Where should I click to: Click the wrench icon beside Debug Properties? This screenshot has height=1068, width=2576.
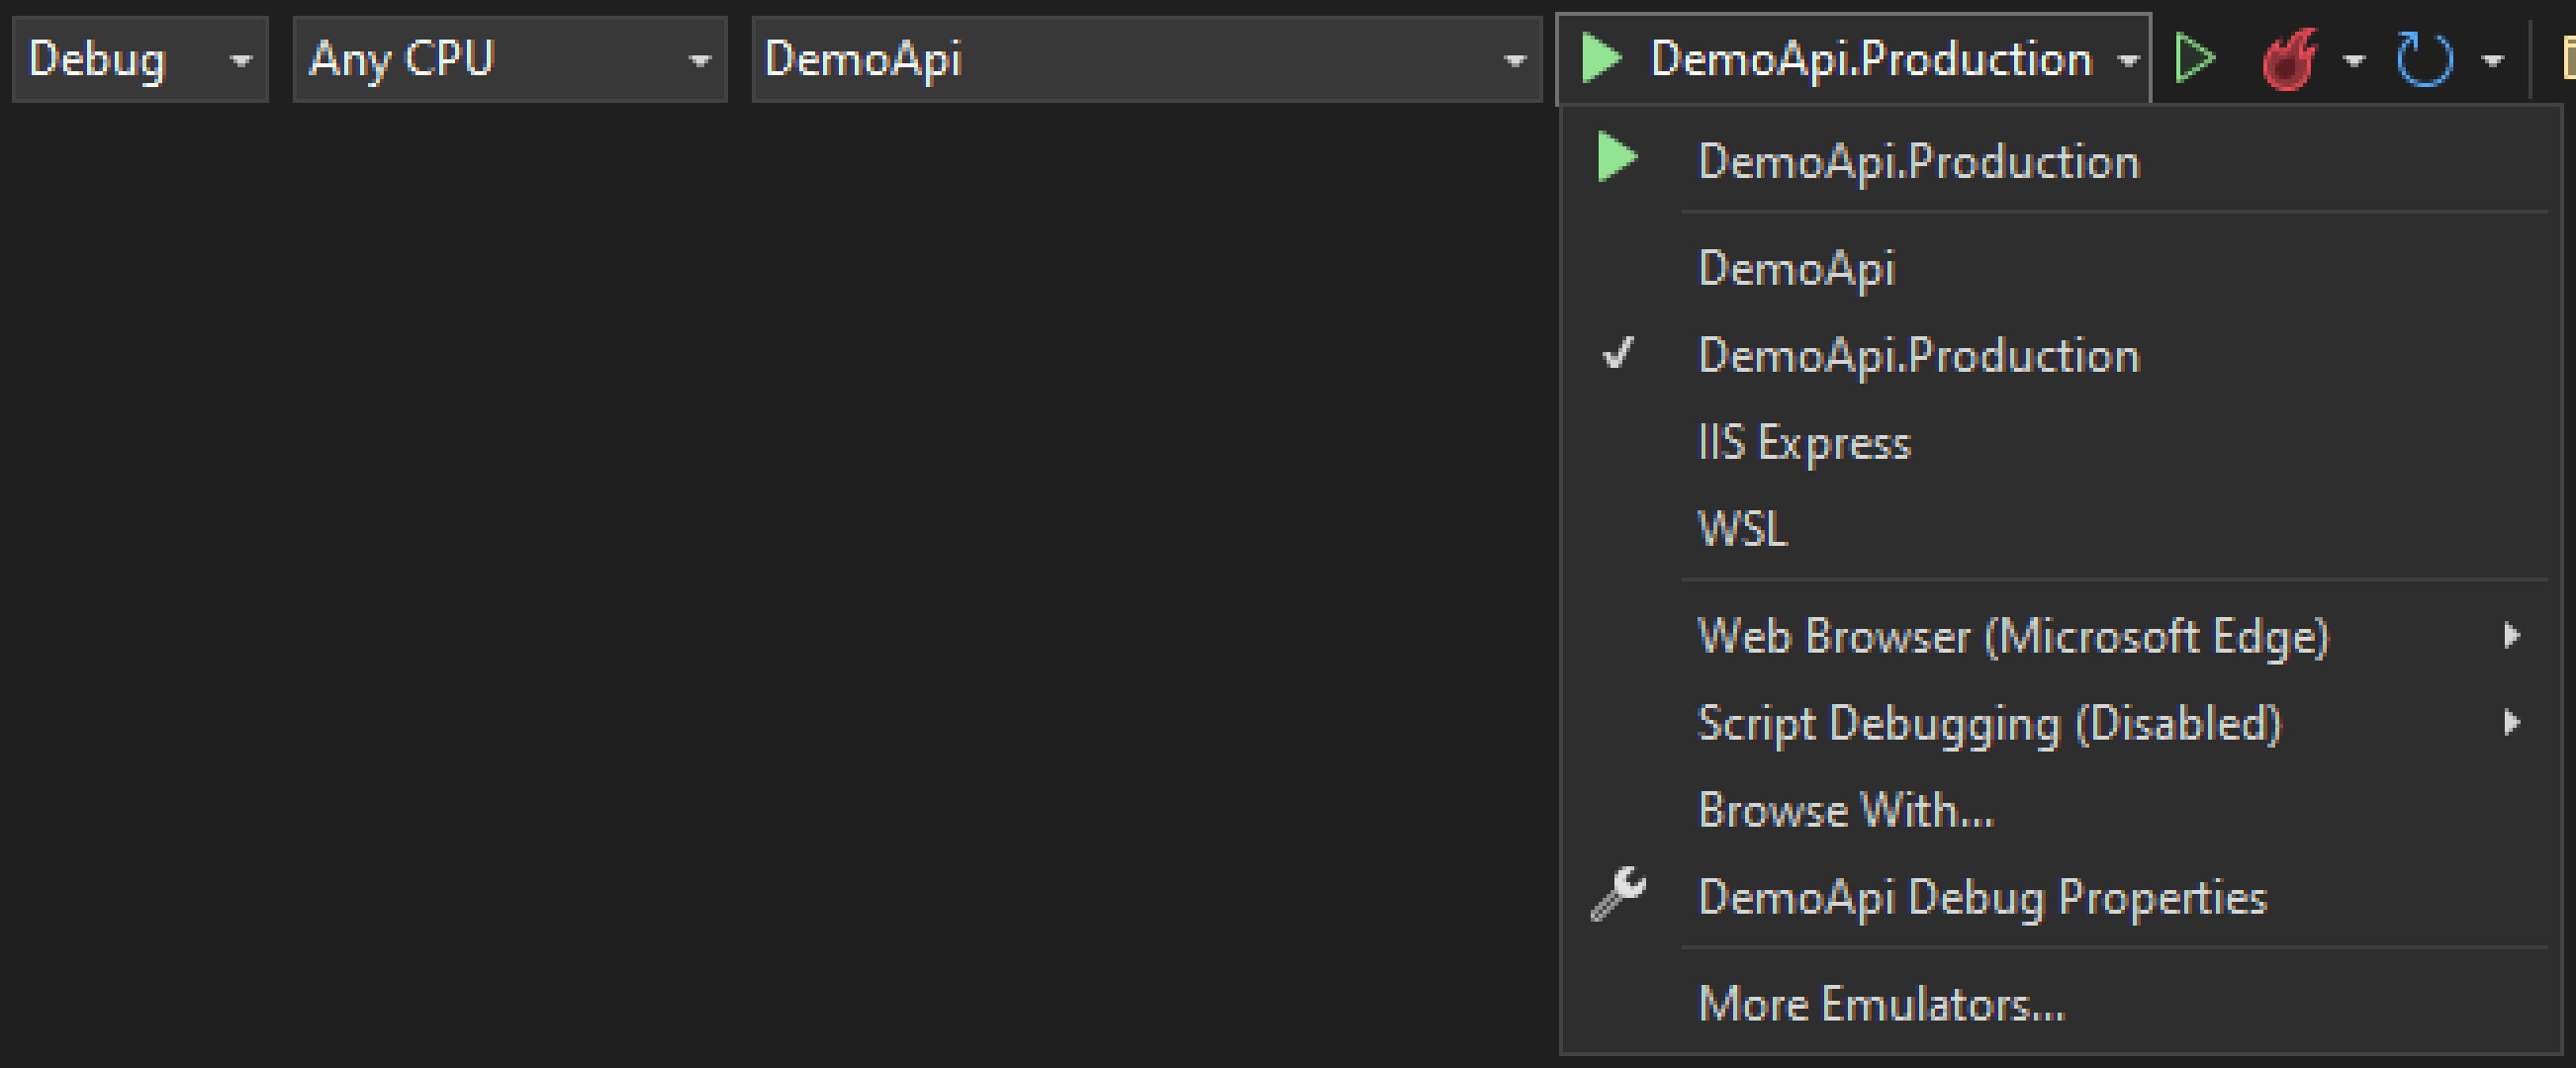pos(1618,893)
